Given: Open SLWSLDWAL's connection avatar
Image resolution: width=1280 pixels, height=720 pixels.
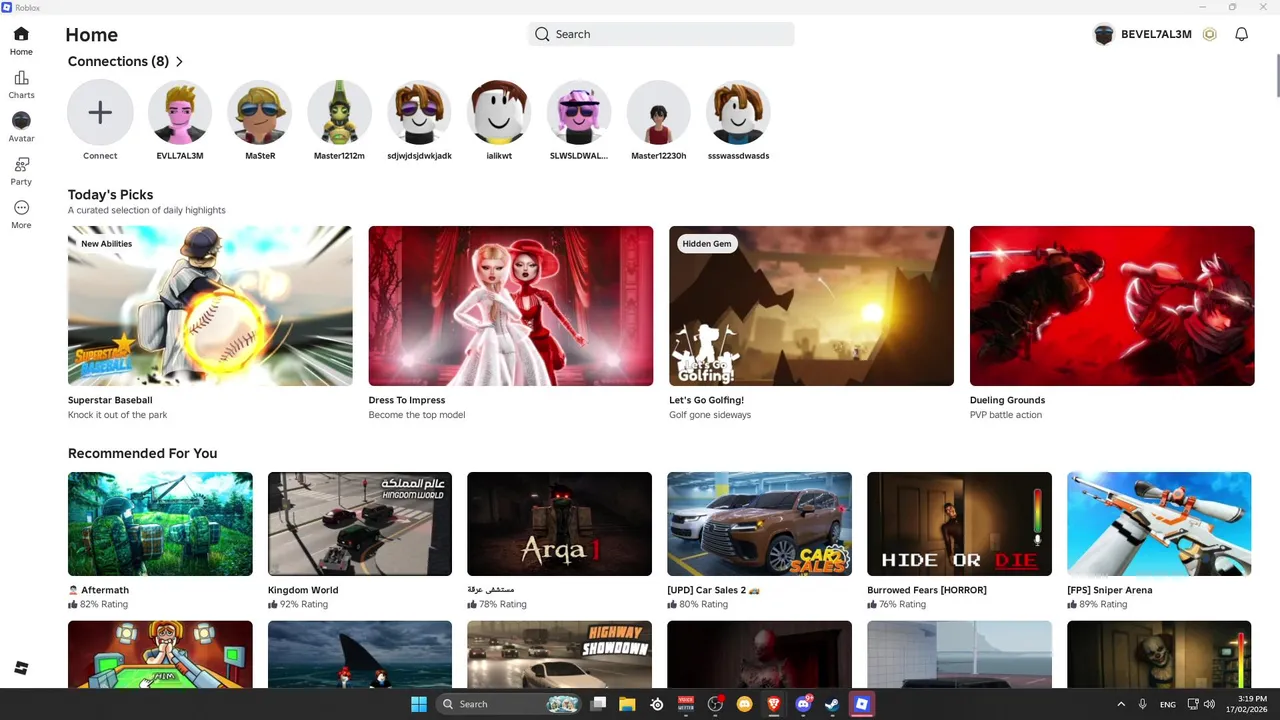Looking at the screenshot, I should (x=579, y=113).
